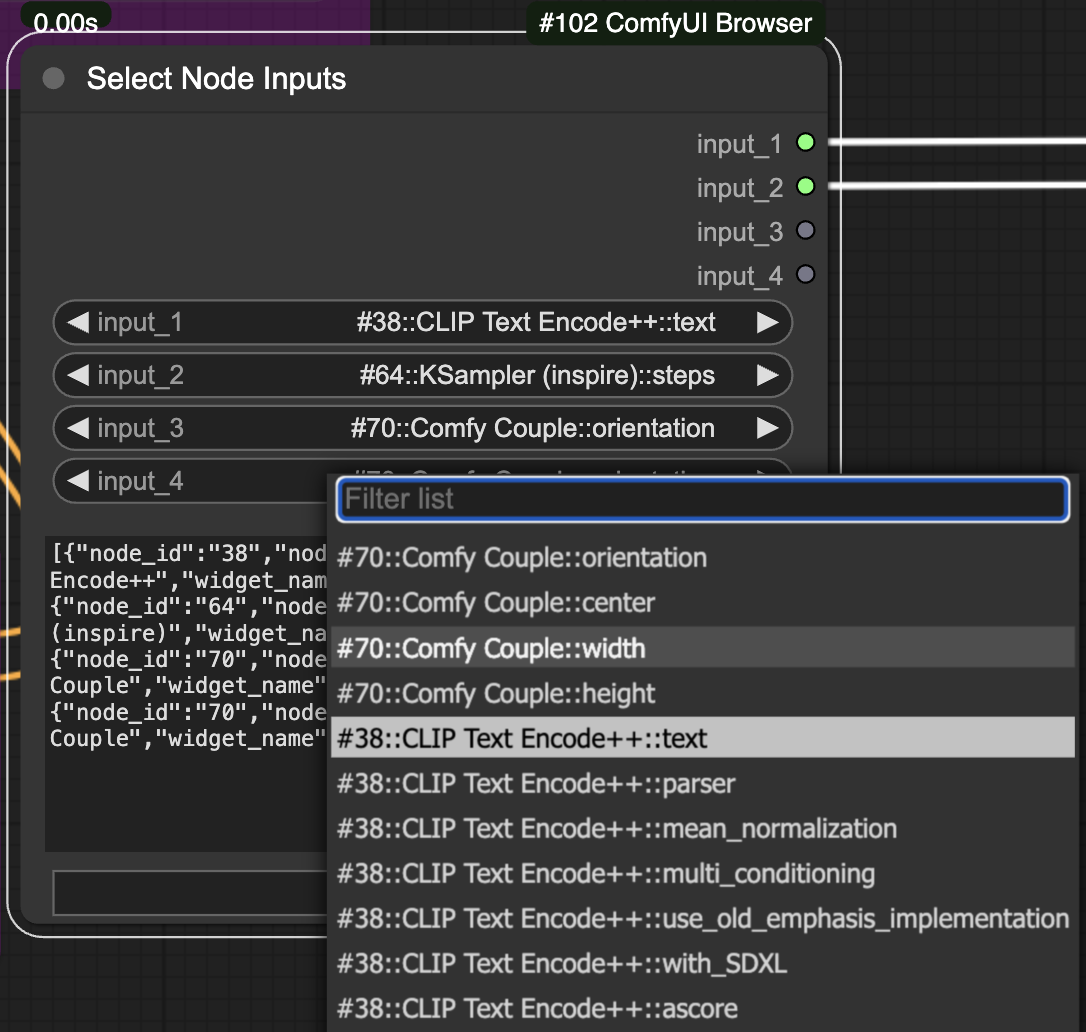Click the input_4 output connector dot
Screen dimensions: 1086x1032
coord(805,275)
